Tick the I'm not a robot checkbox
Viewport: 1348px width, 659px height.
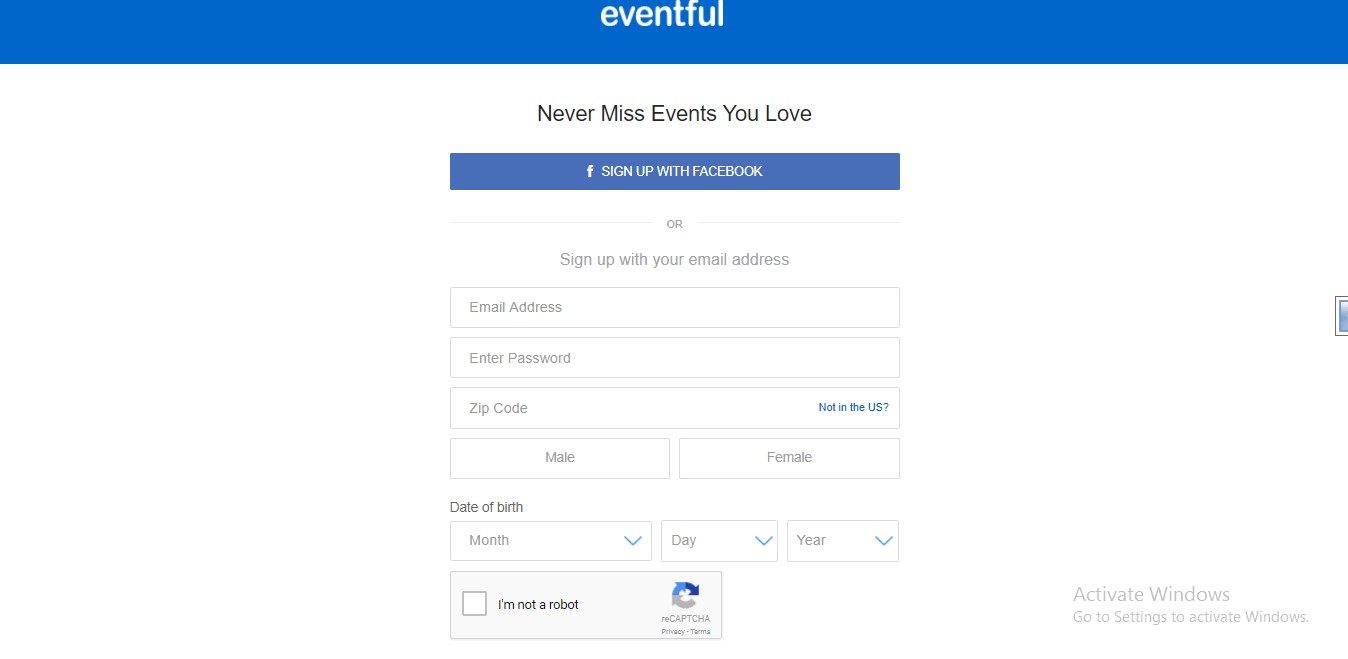pyautogui.click(x=475, y=604)
